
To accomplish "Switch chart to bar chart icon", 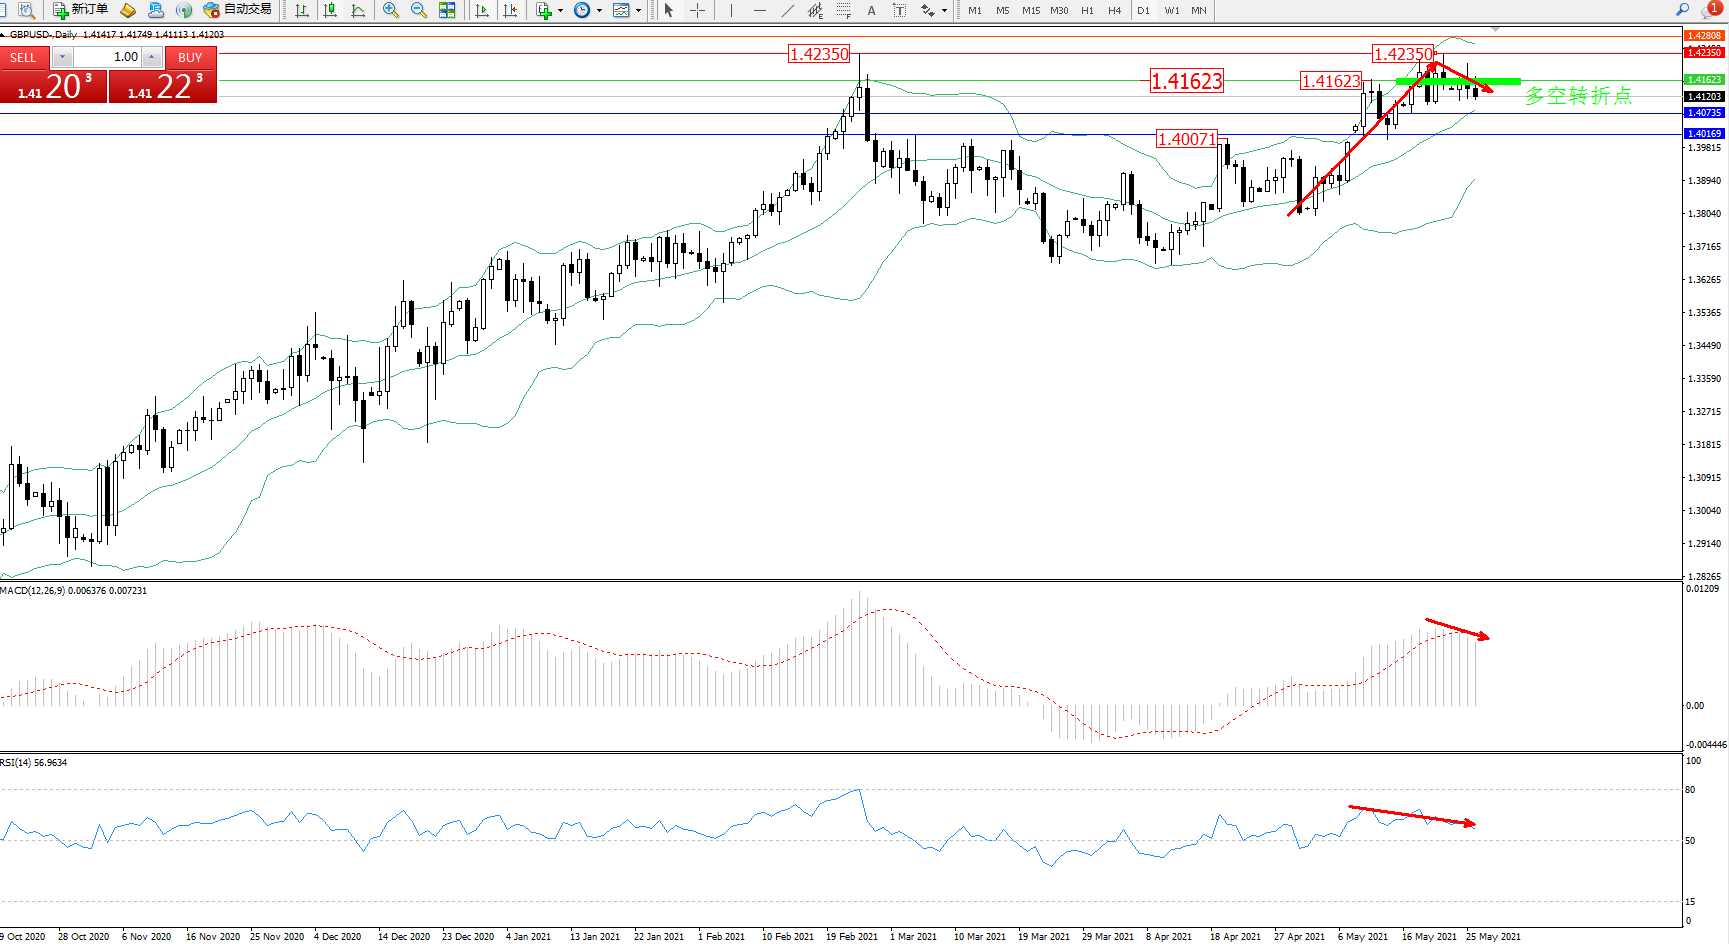I will 302,10.
